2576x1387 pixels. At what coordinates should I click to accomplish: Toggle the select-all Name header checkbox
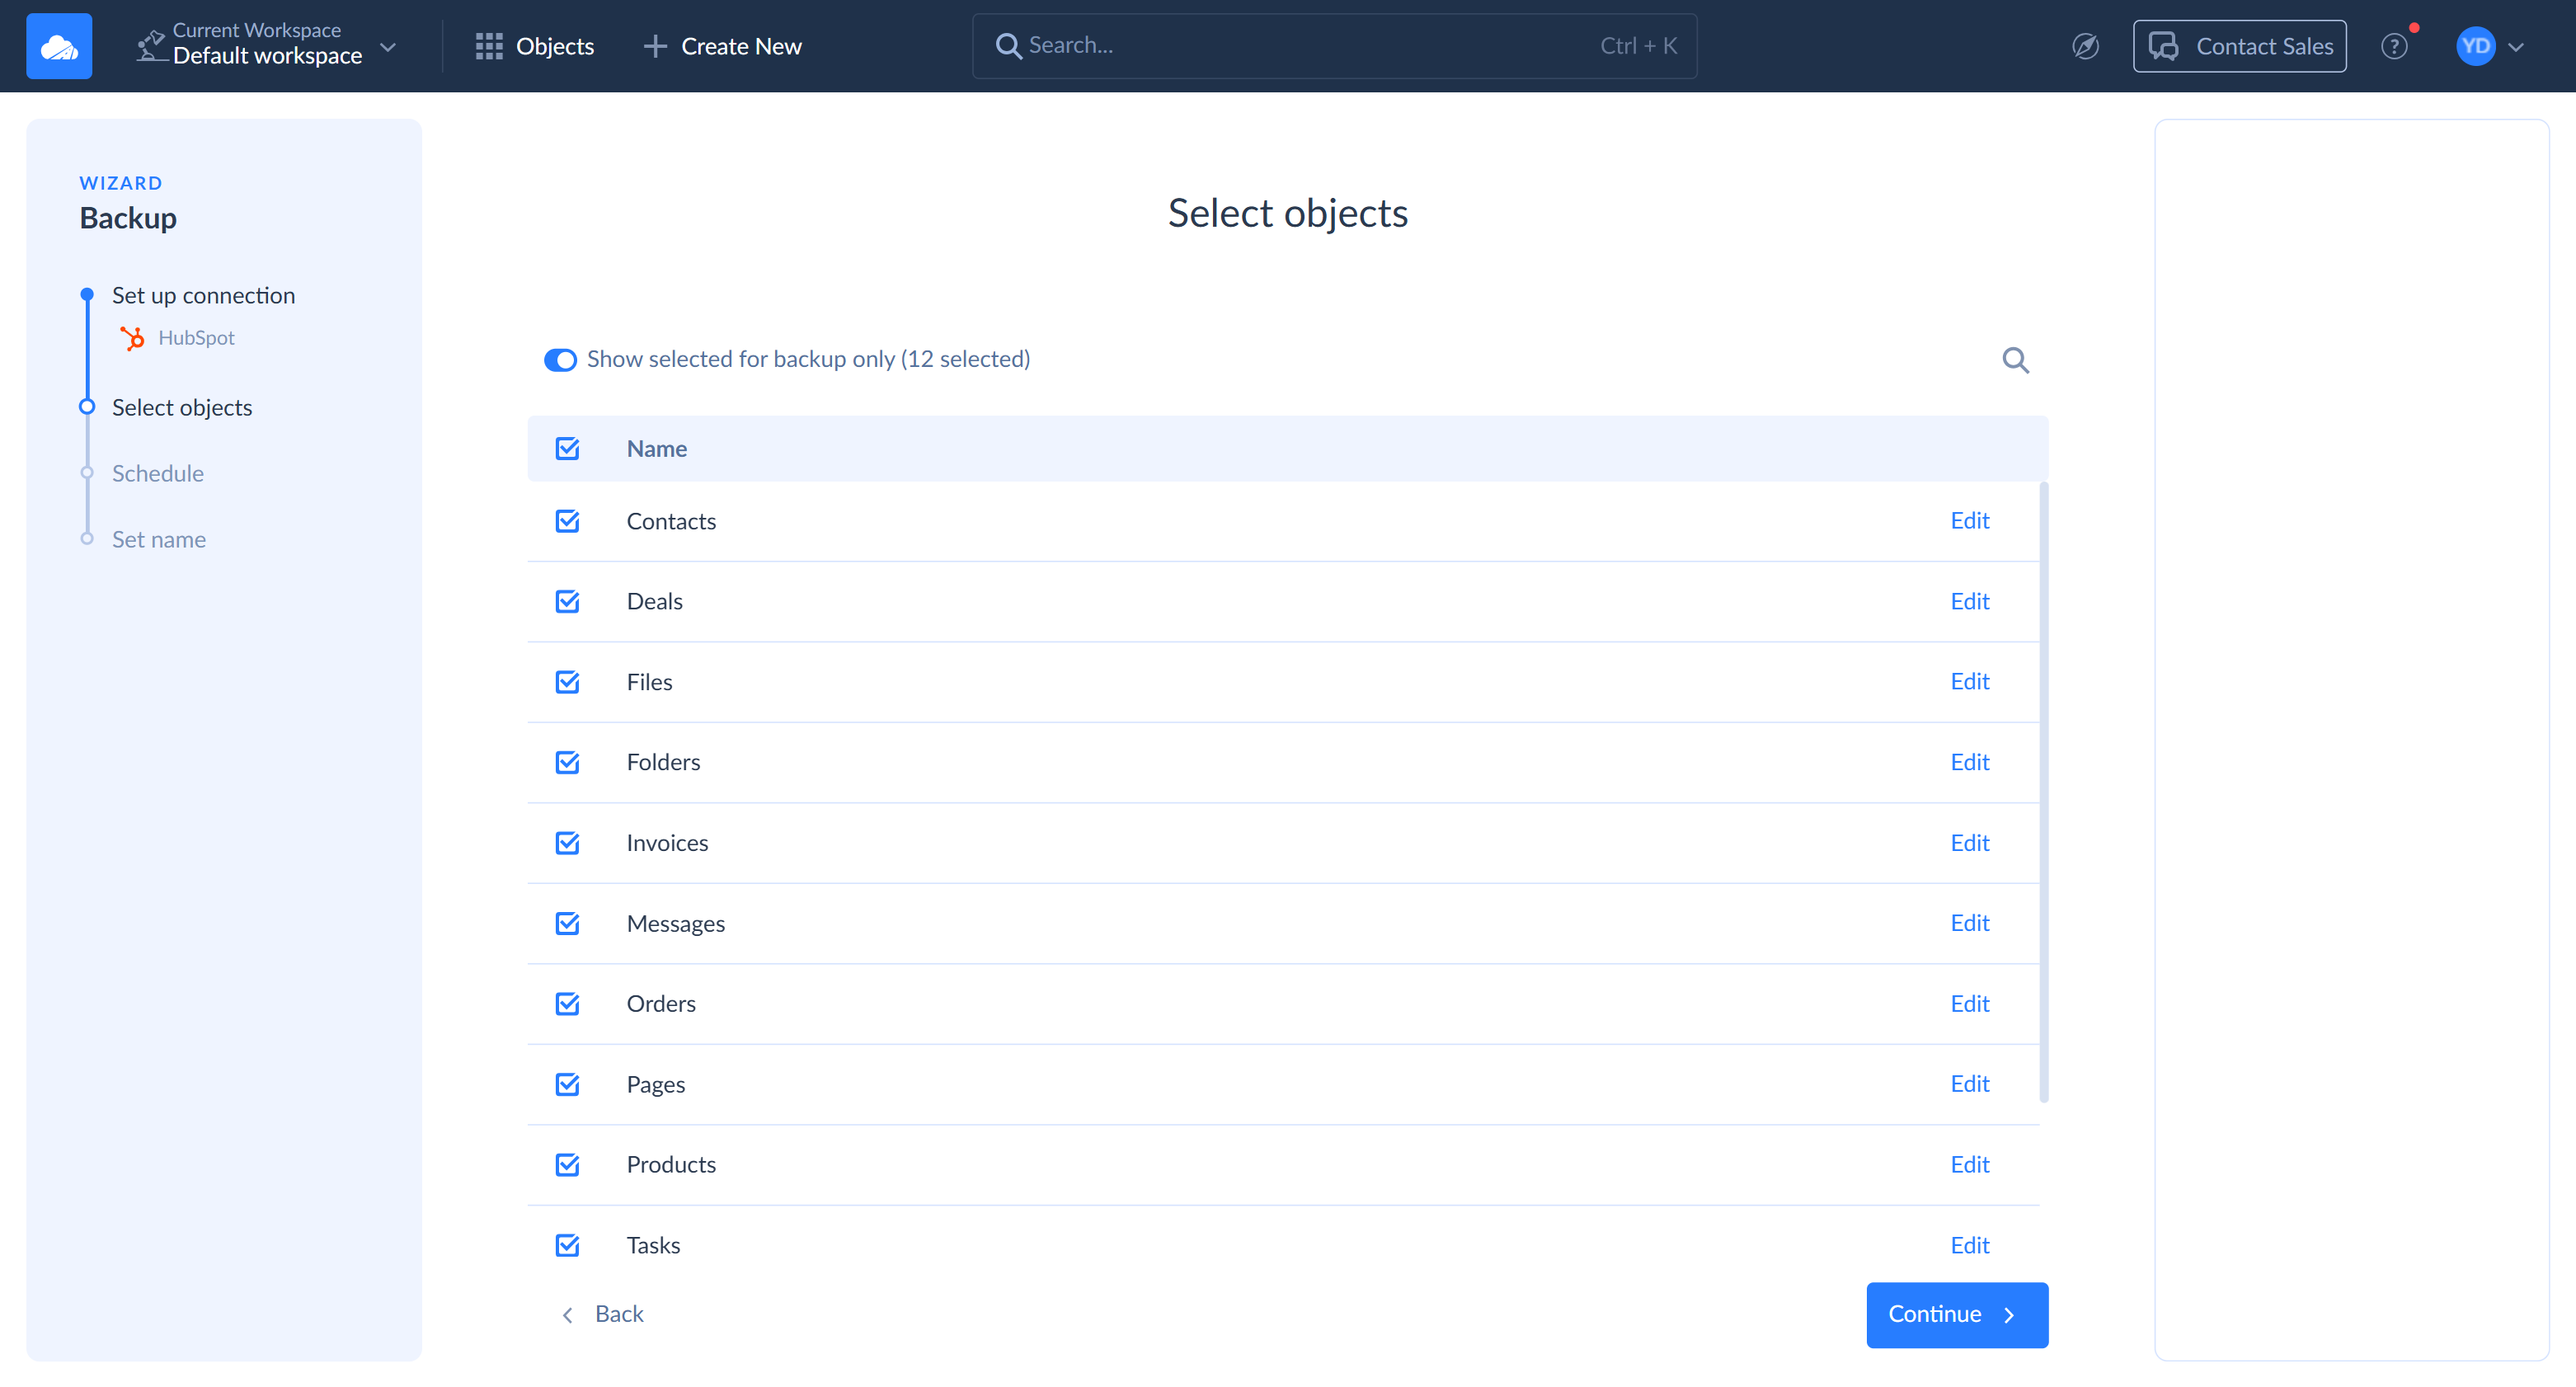[x=567, y=449]
